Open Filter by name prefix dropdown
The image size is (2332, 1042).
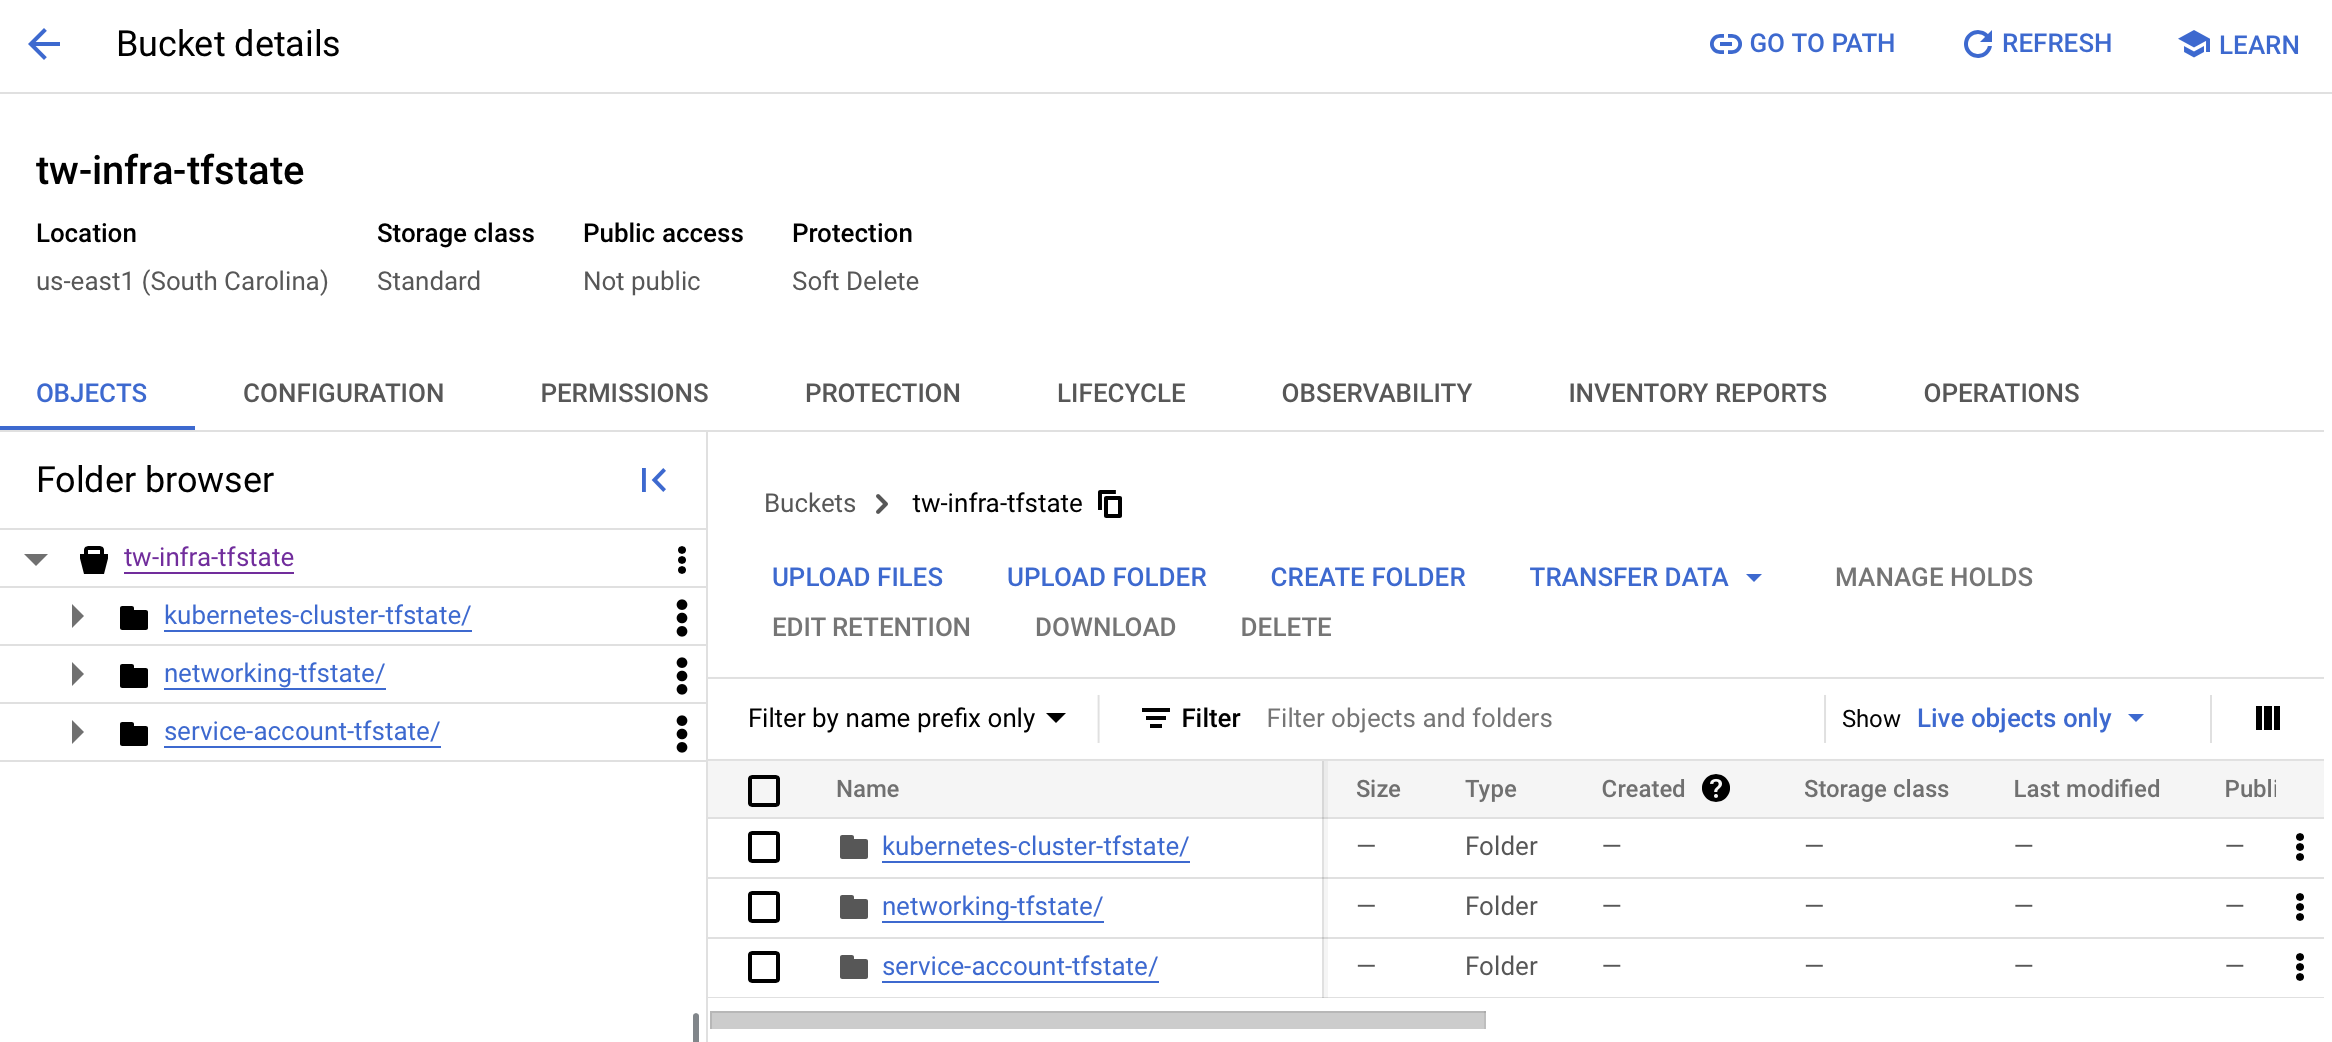(906, 718)
